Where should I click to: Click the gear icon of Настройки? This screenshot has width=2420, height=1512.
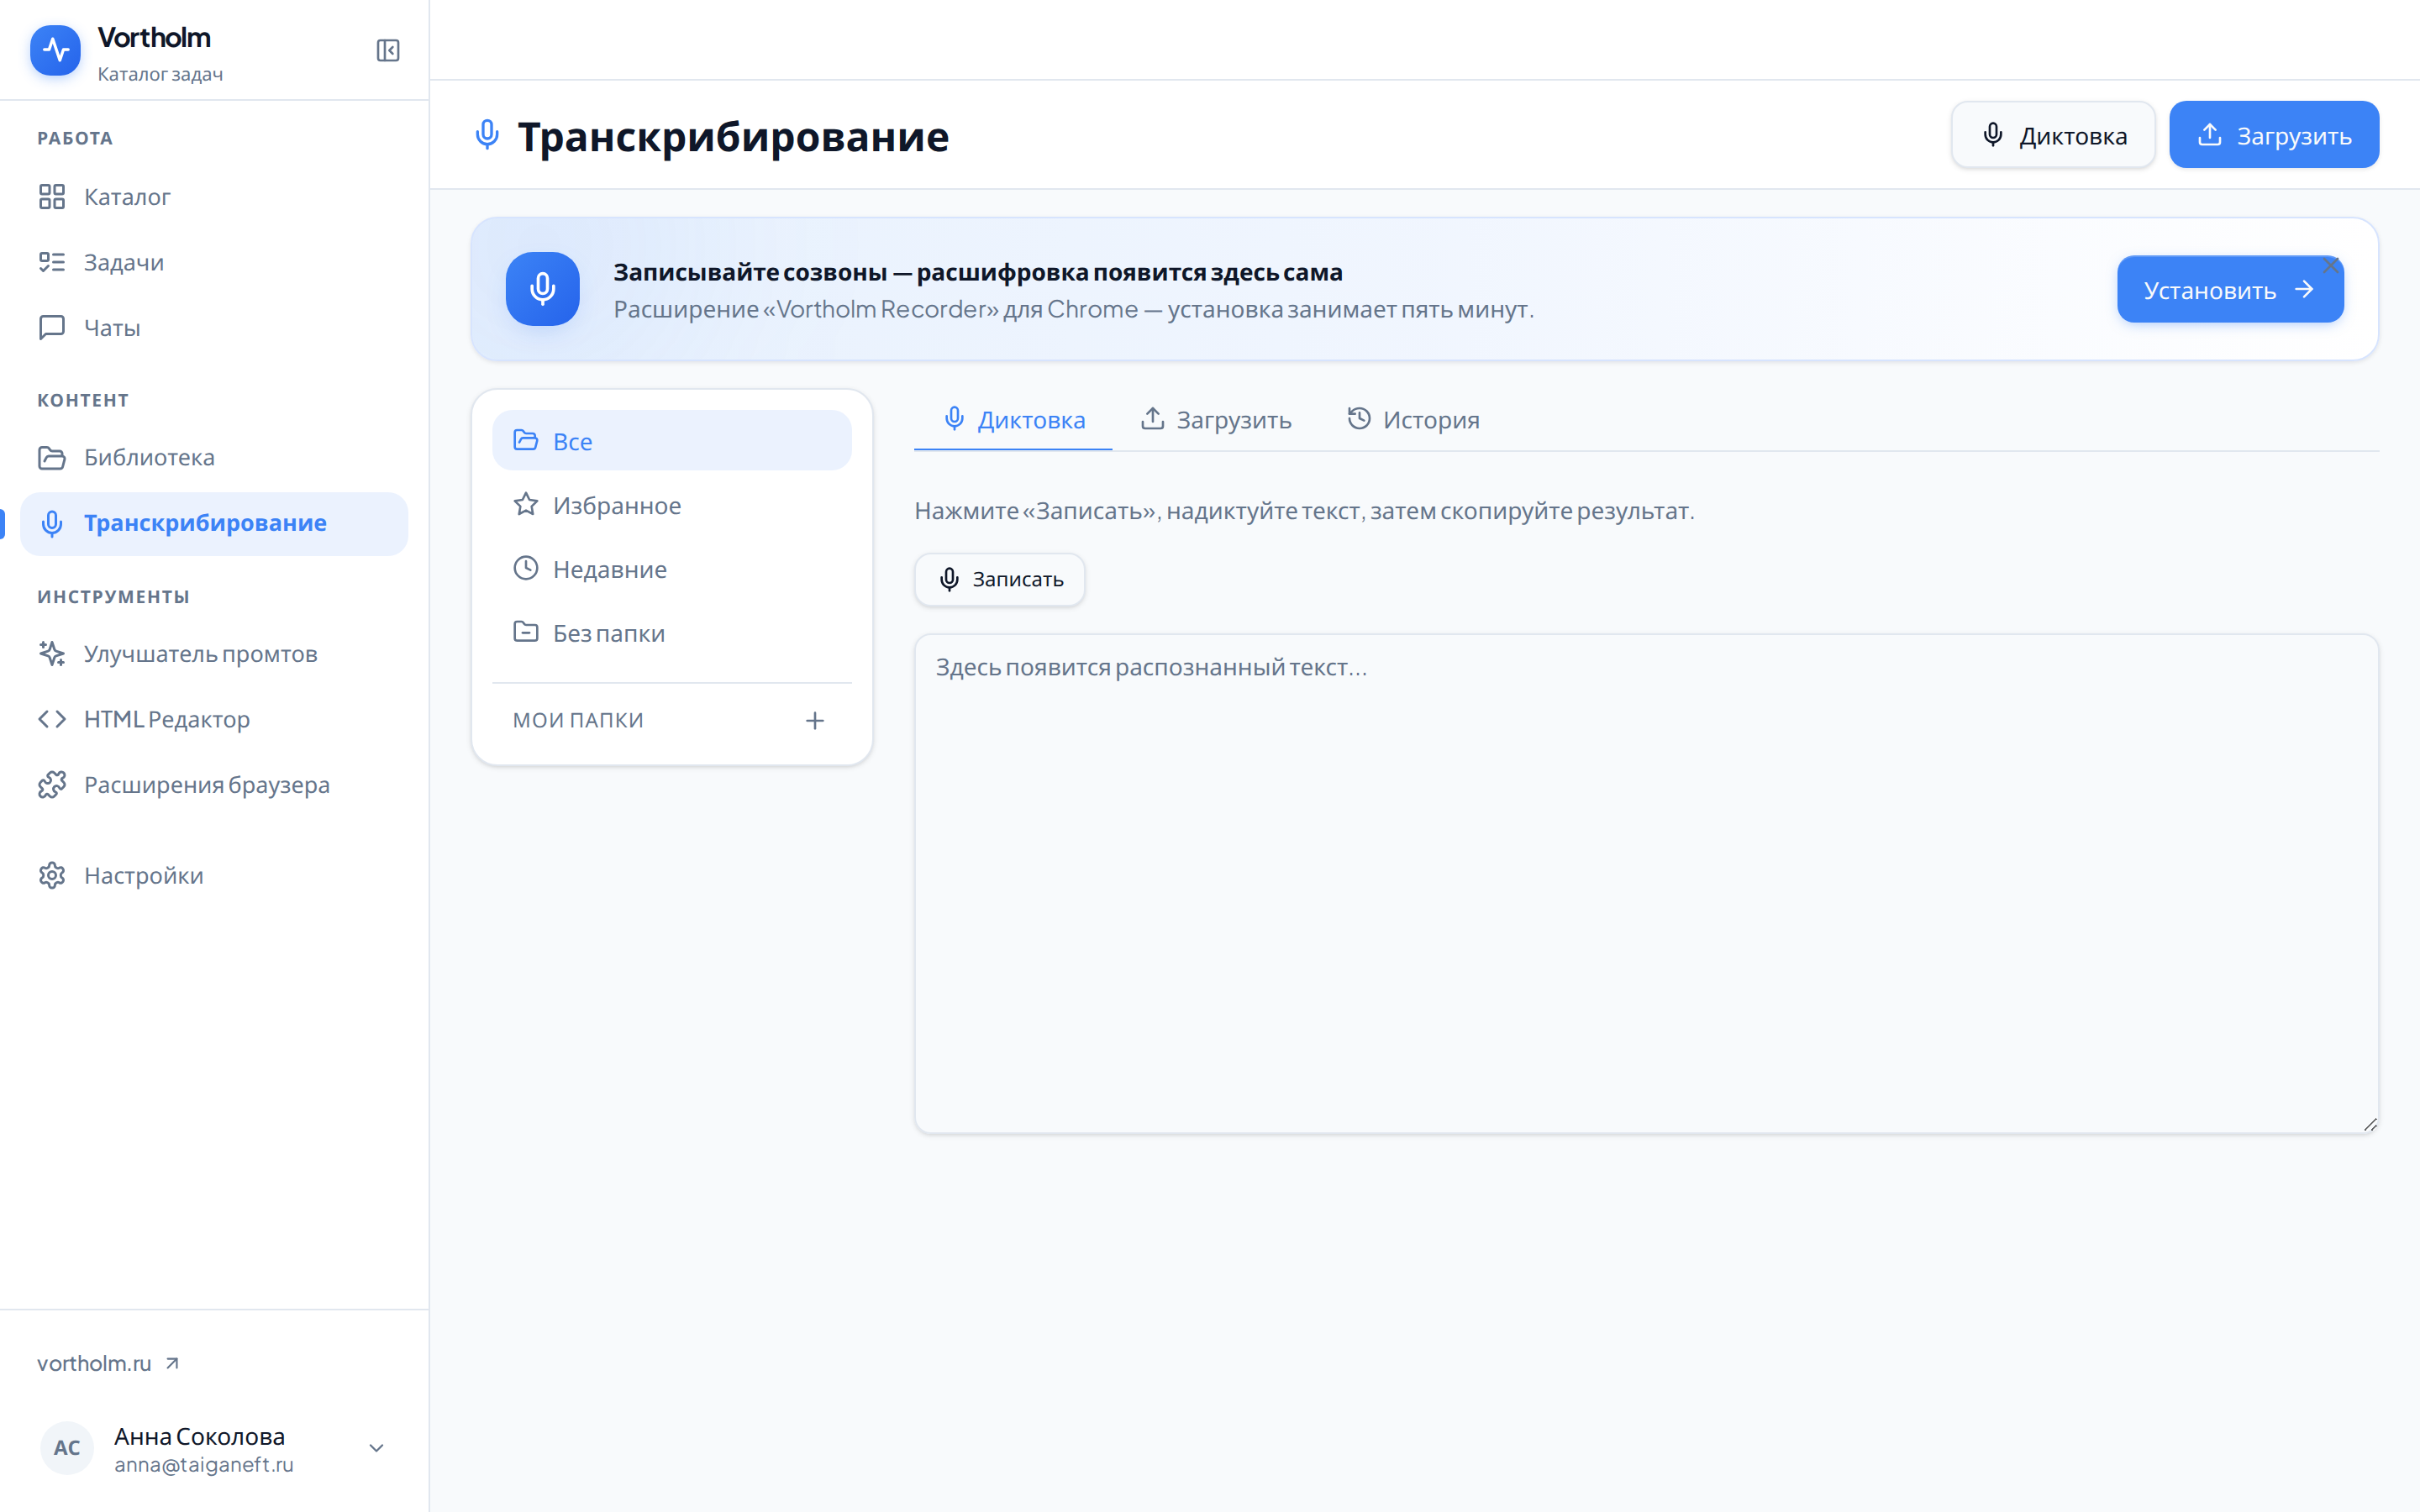coord(52,876)
